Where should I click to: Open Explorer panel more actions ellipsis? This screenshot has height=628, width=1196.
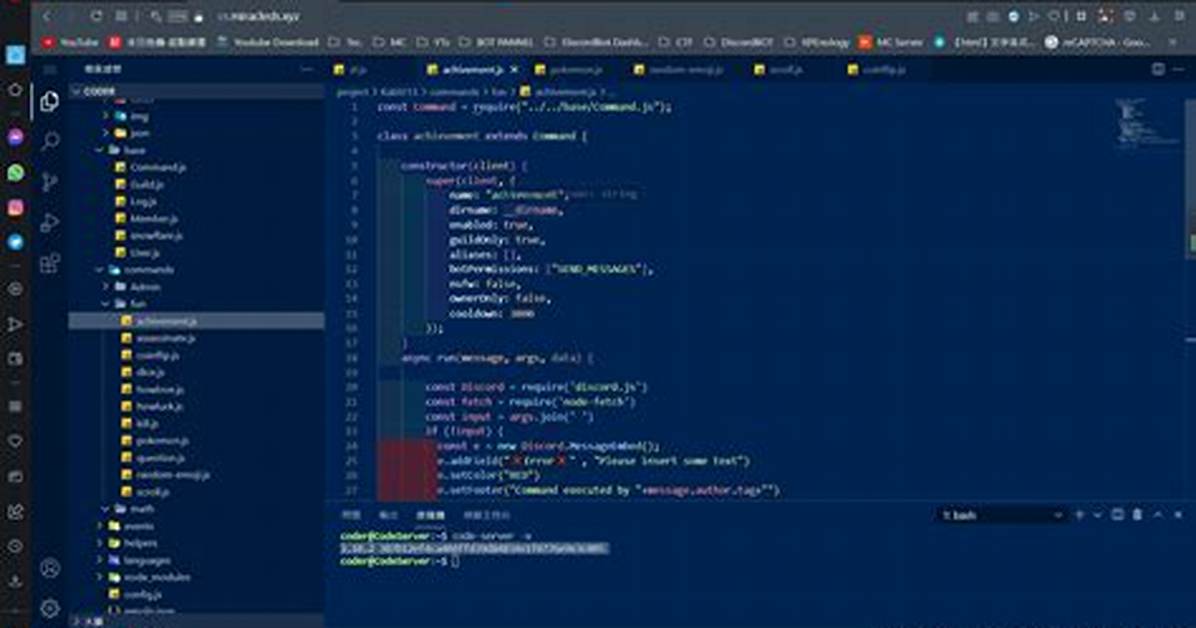pos(306,69)
